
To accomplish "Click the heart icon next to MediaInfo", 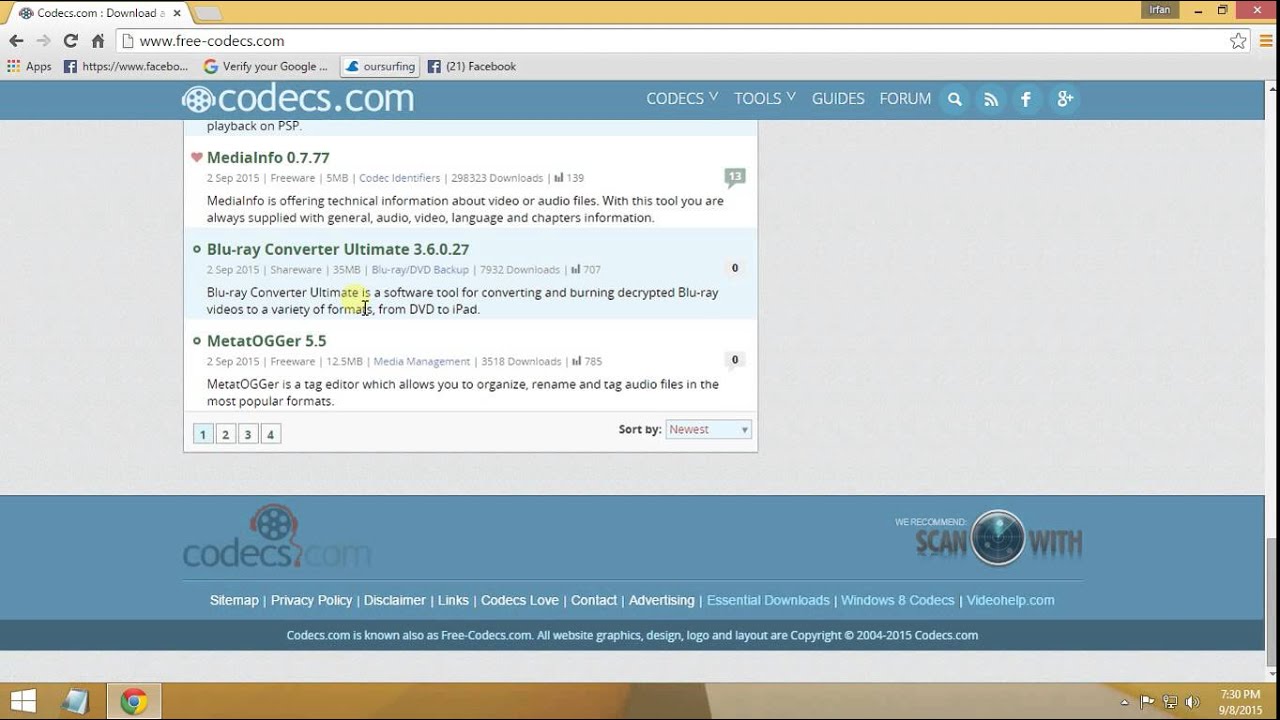I will 197,157.
